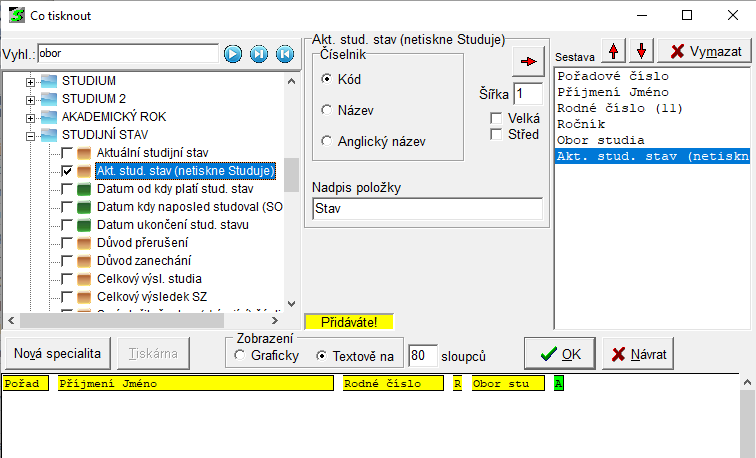Click the STUDIJNÍ STAV folder icon
This screenshot has width=756, height=458.
pos(48,135)
